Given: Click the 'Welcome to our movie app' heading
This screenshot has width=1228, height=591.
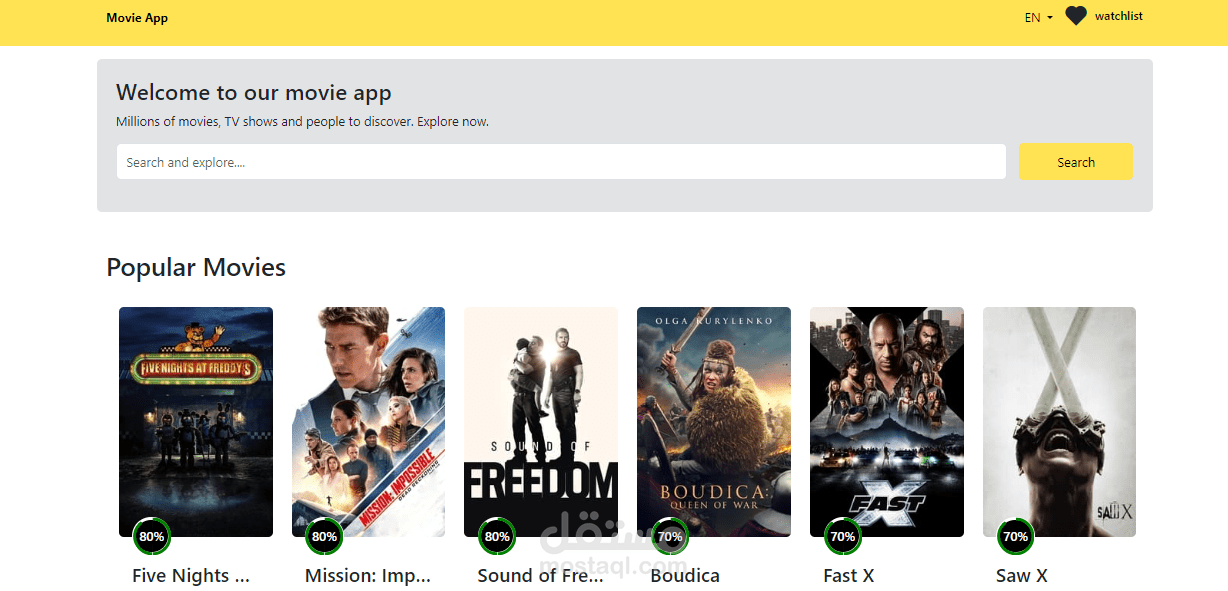Looking at the screenshot, I should (254, 93).
